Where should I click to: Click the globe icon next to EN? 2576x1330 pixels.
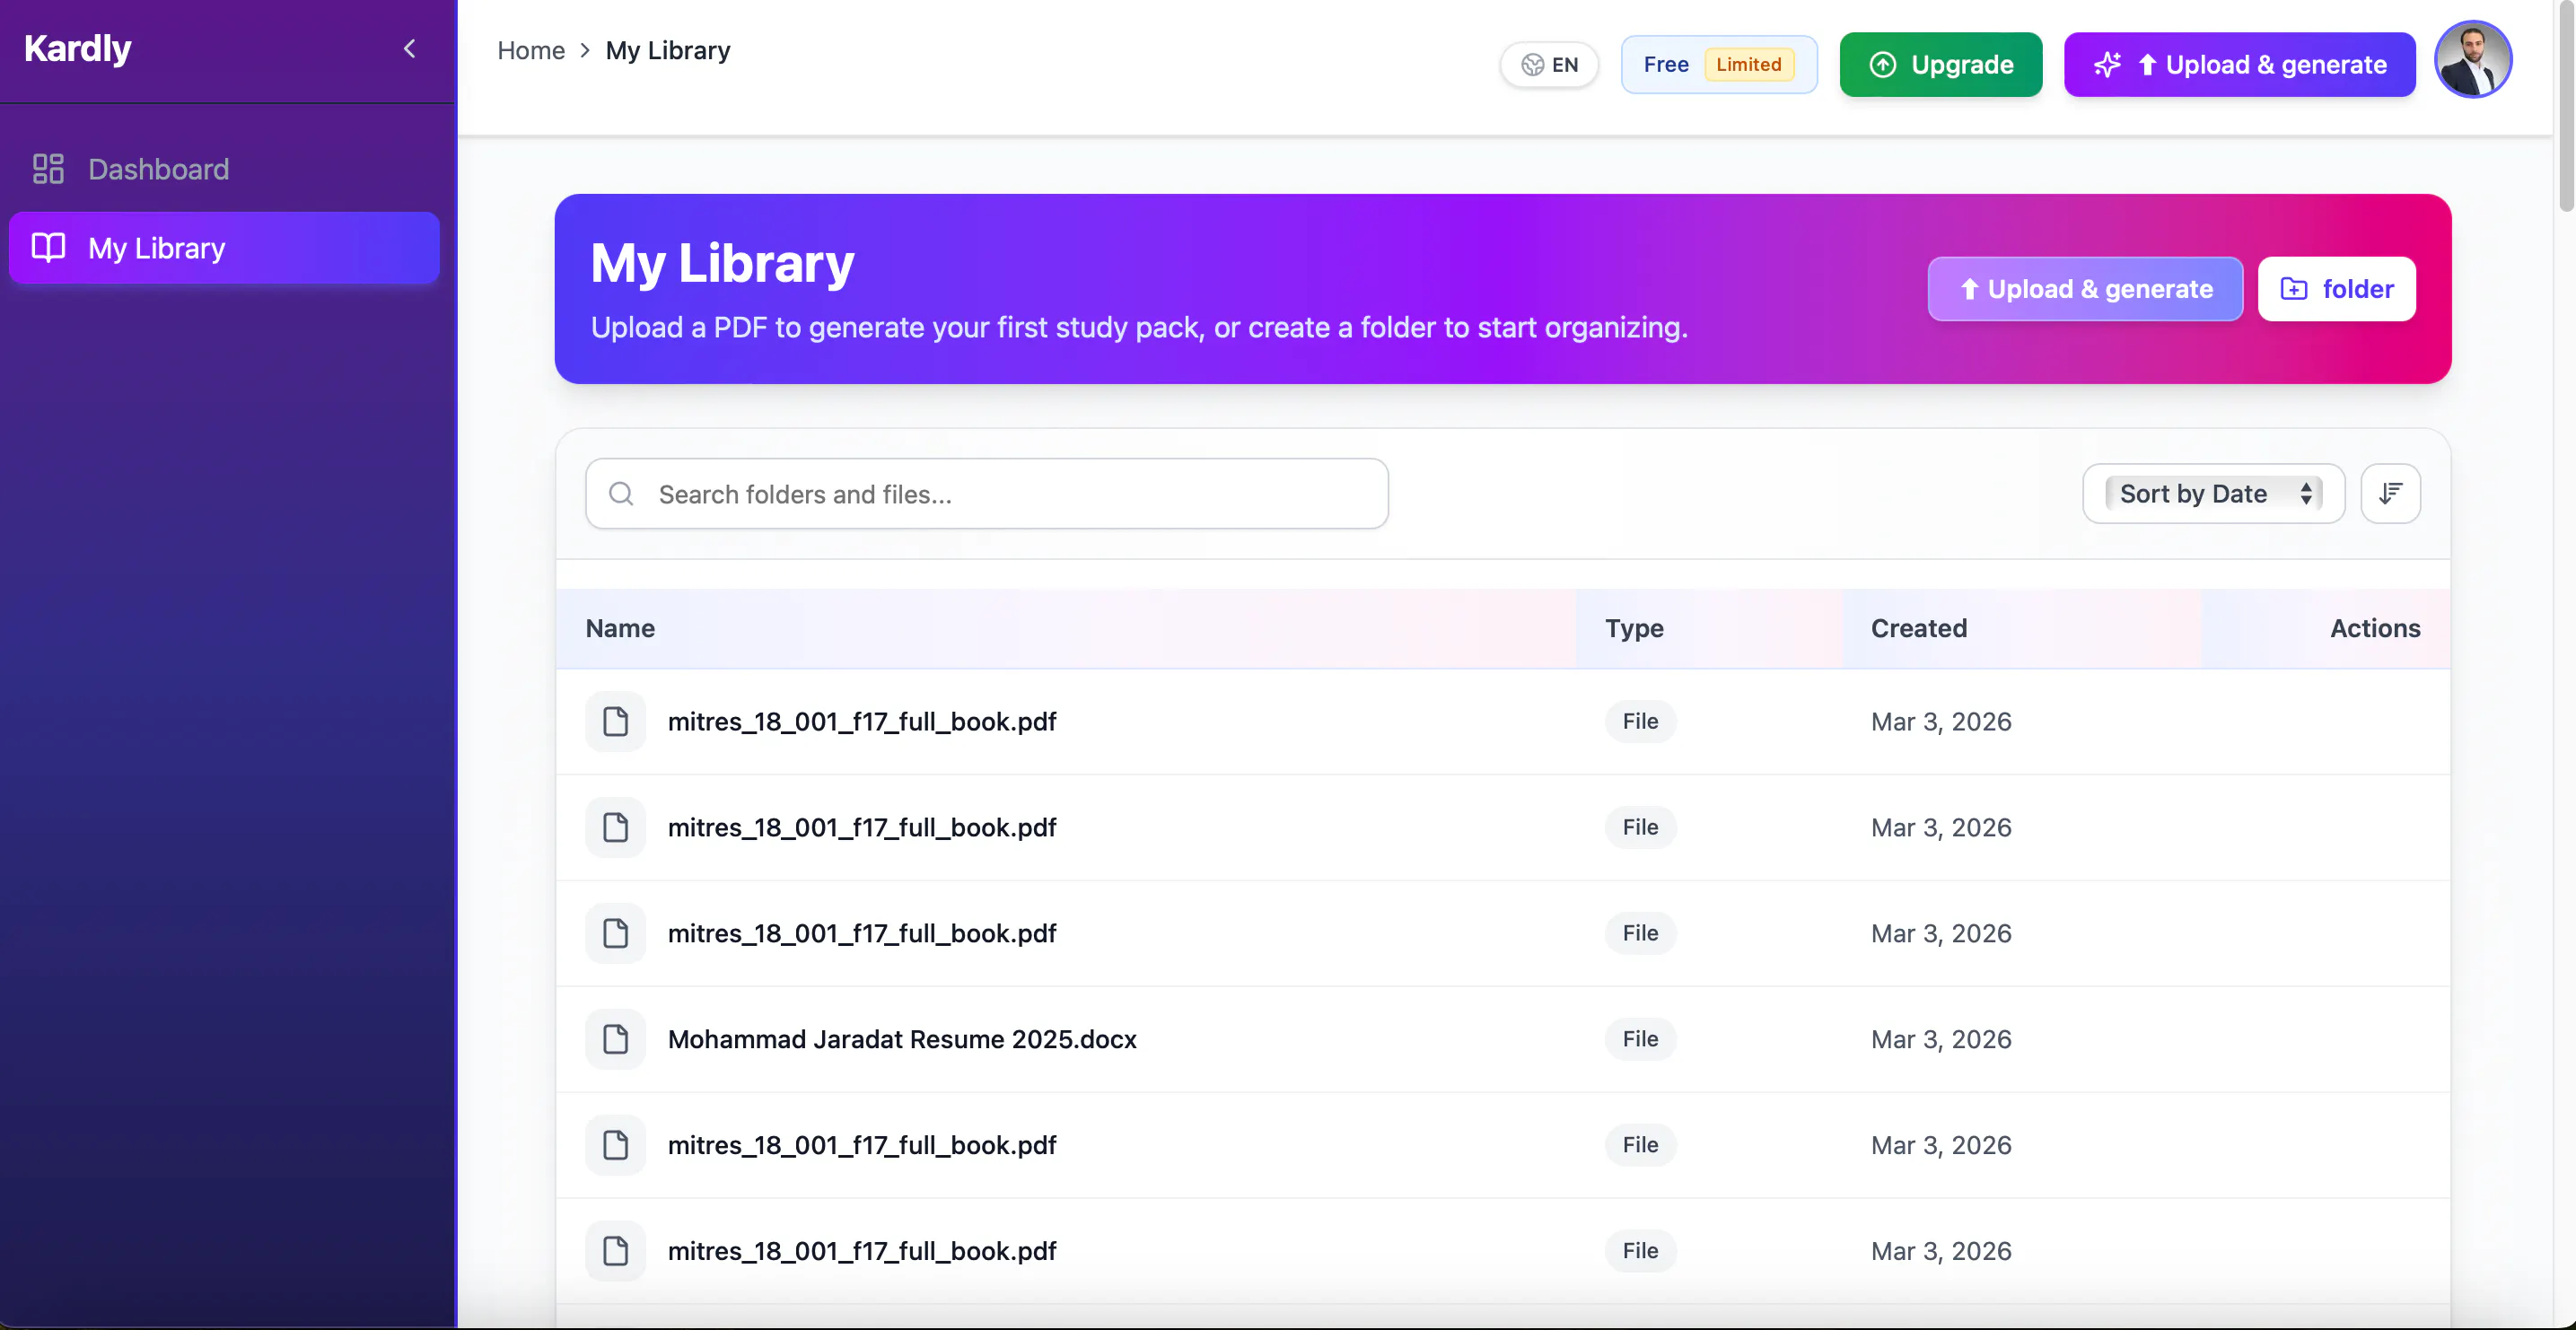tap(1532, 65)
